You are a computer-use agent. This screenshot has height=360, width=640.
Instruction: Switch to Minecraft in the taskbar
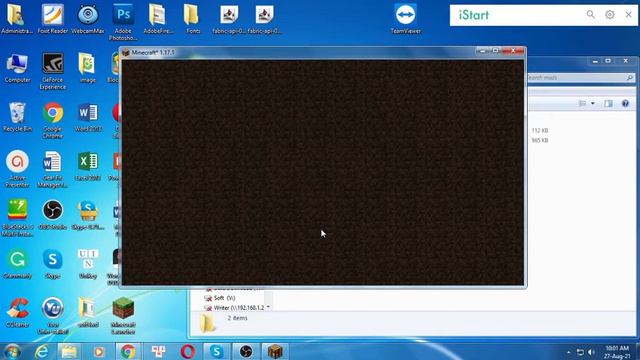[x=275, y=351]
